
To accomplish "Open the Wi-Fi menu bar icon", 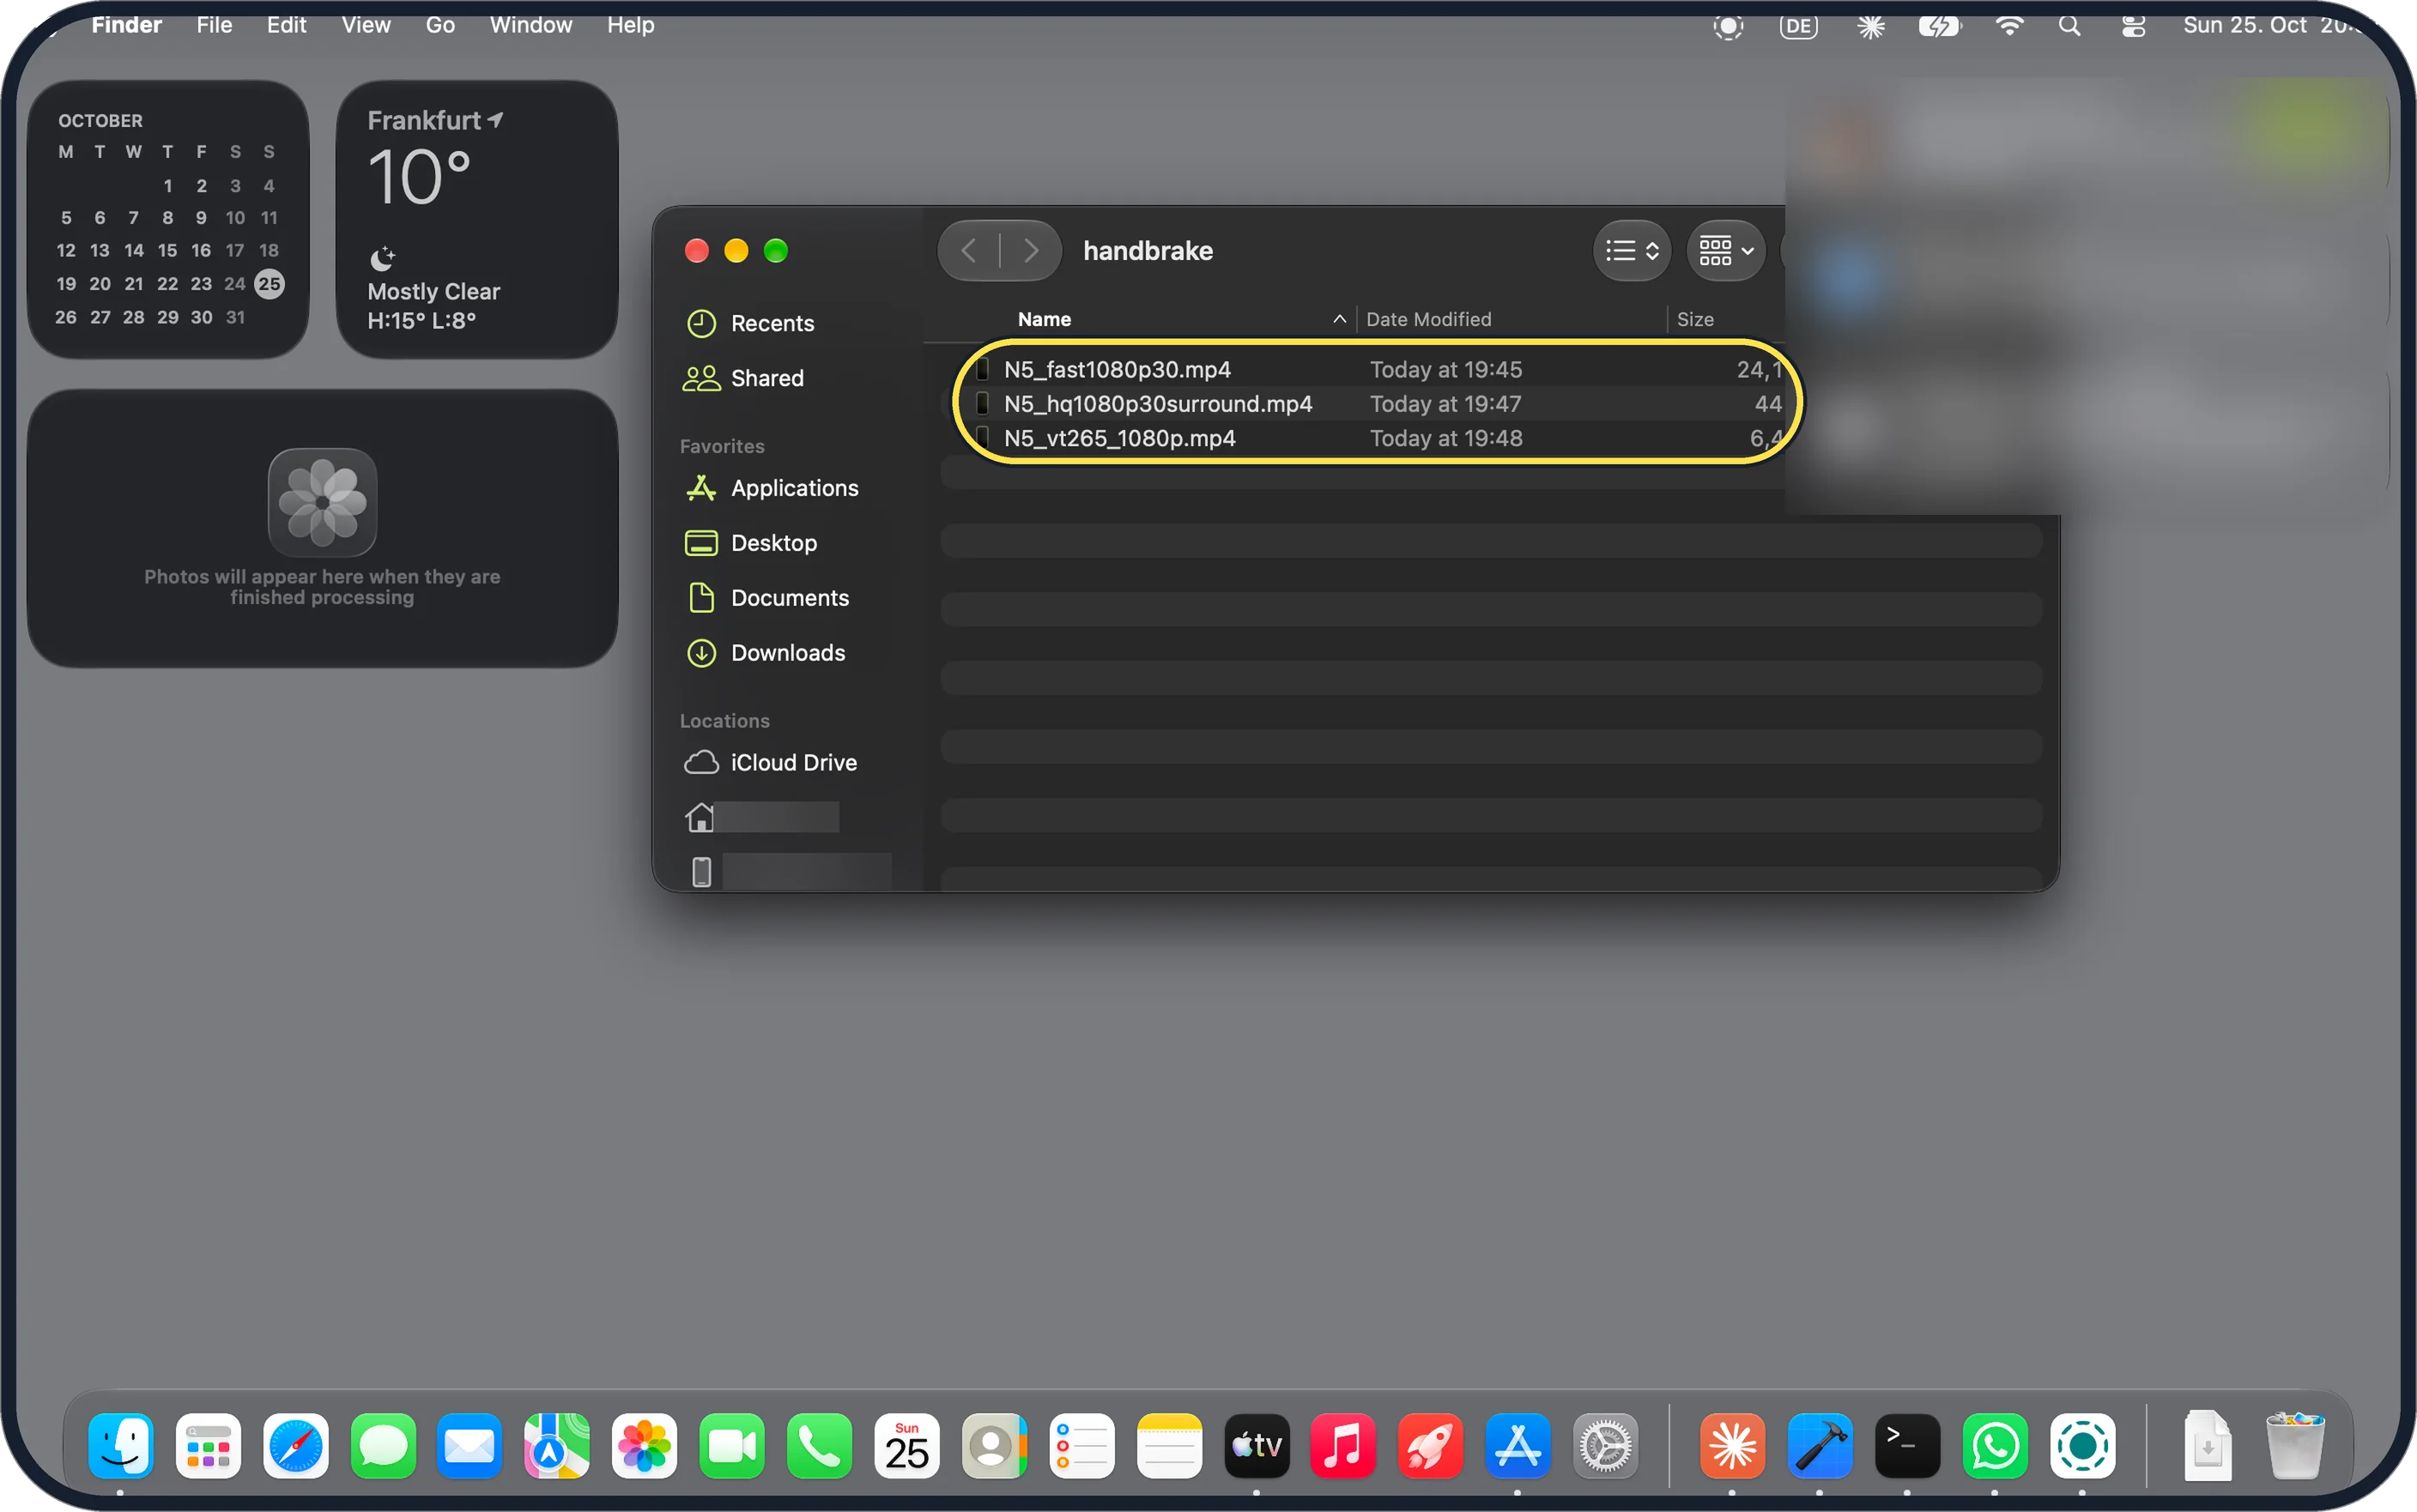I will click(2009, 26).
